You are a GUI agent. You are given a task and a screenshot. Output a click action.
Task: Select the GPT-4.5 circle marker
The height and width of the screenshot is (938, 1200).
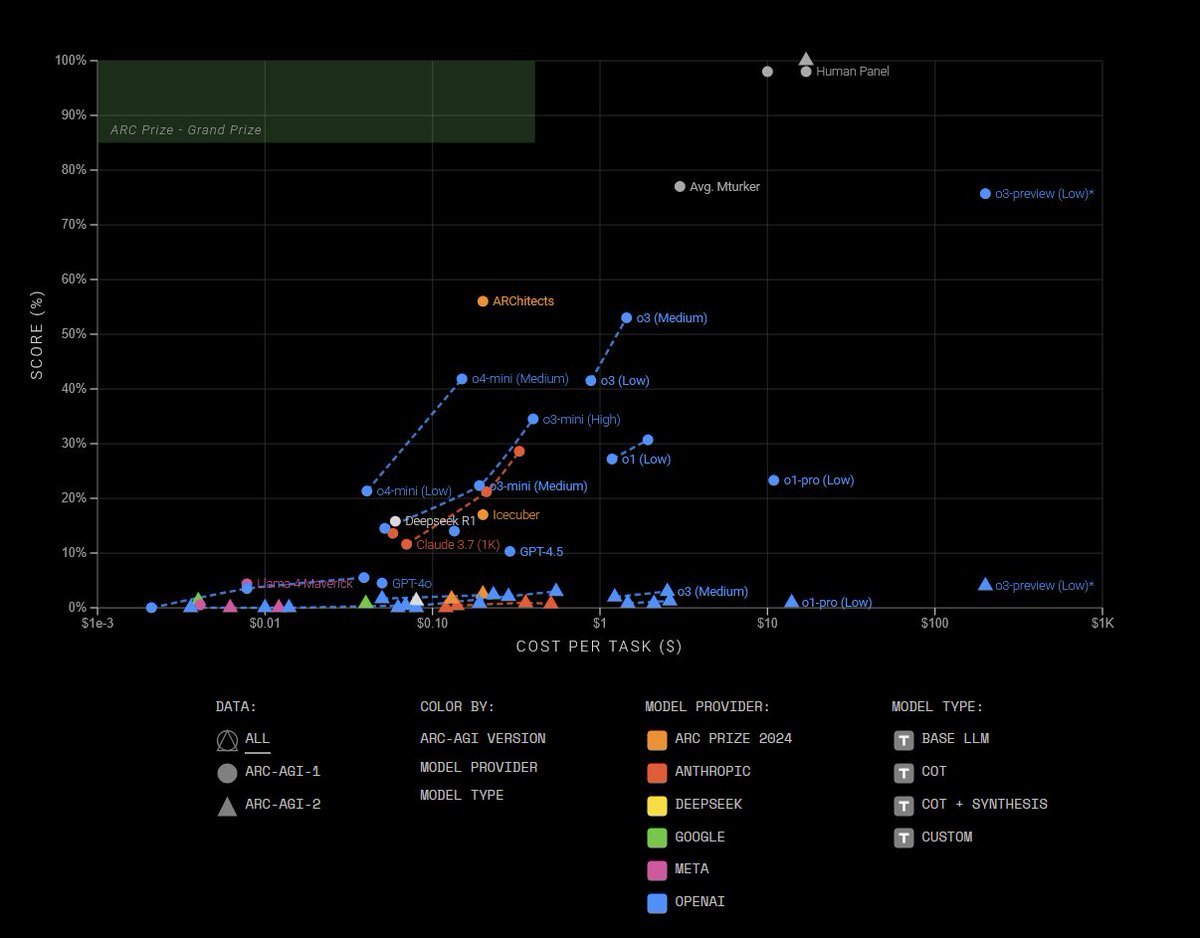click(x=510, y=551)
